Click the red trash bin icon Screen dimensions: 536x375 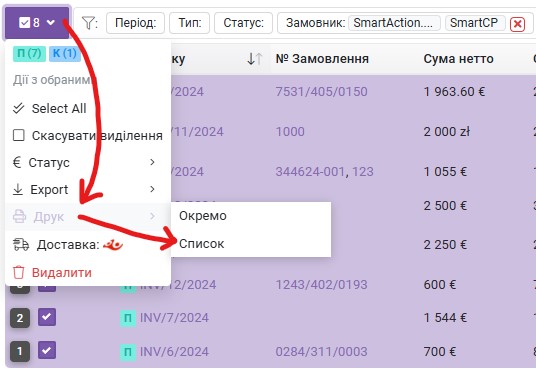pos(18,272)
